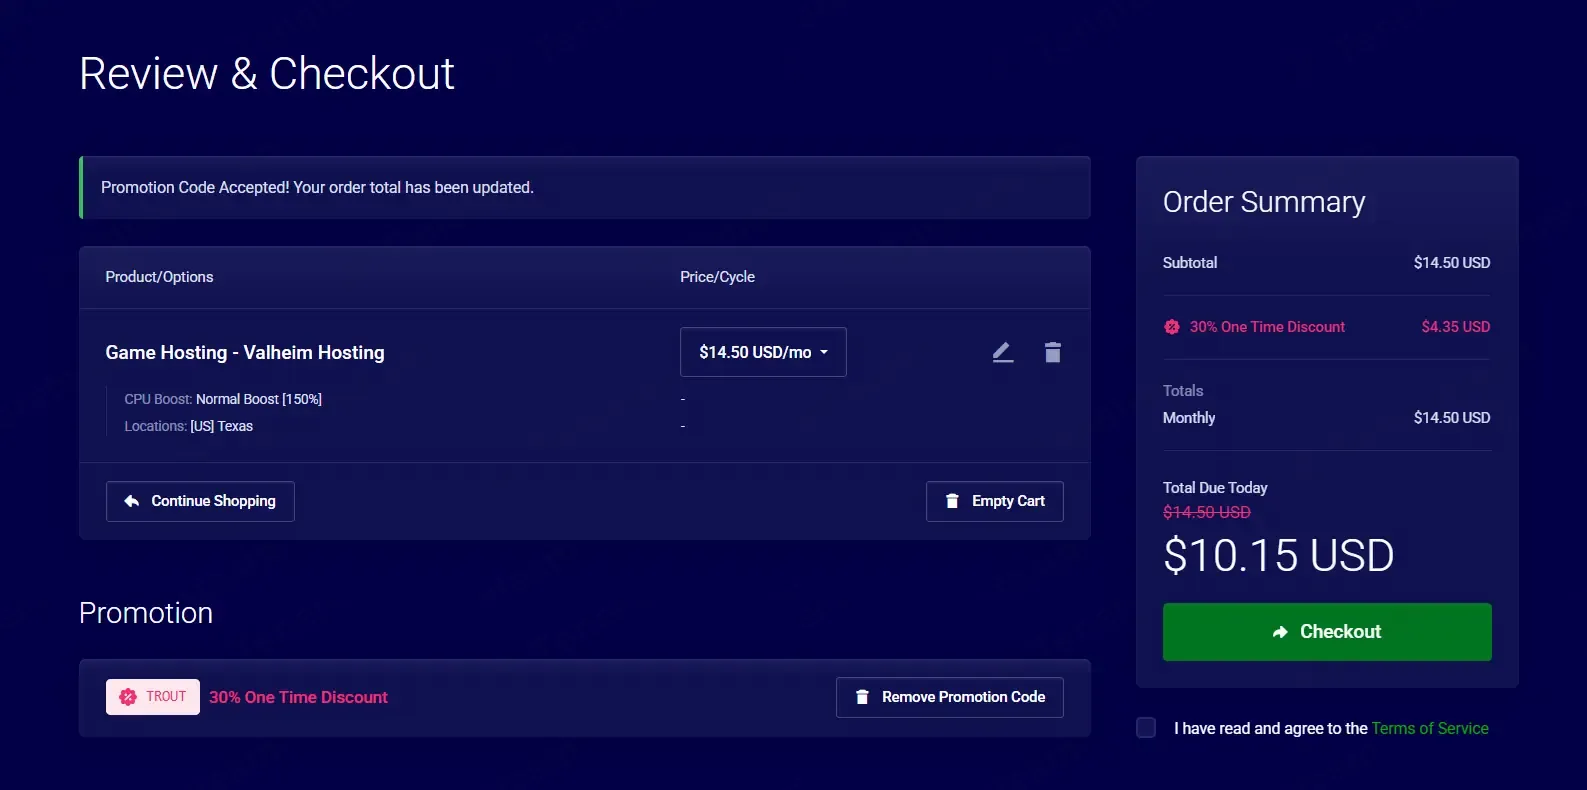The image size is (1587, 790).
Task: Click the 30% One Time Discount promotion text
Action: click(x=298, y=697)
